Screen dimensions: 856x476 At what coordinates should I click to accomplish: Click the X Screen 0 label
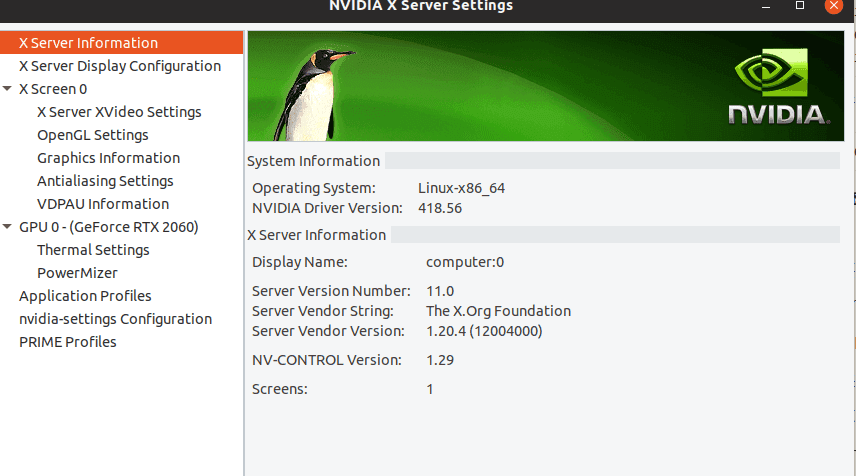(x=53, y=89)
